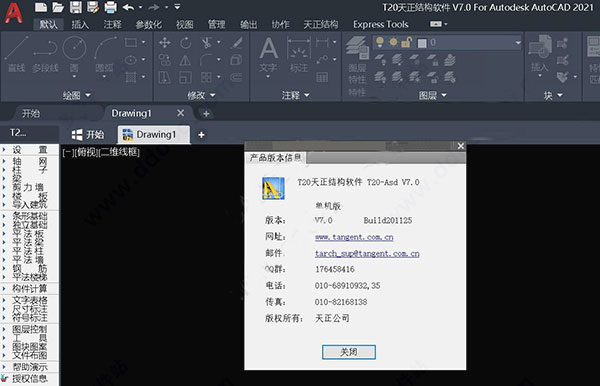This screenshot has width=600, height=386.
Task: Open the 文字 text tool dropdown arrow
Action: point(268,77)
